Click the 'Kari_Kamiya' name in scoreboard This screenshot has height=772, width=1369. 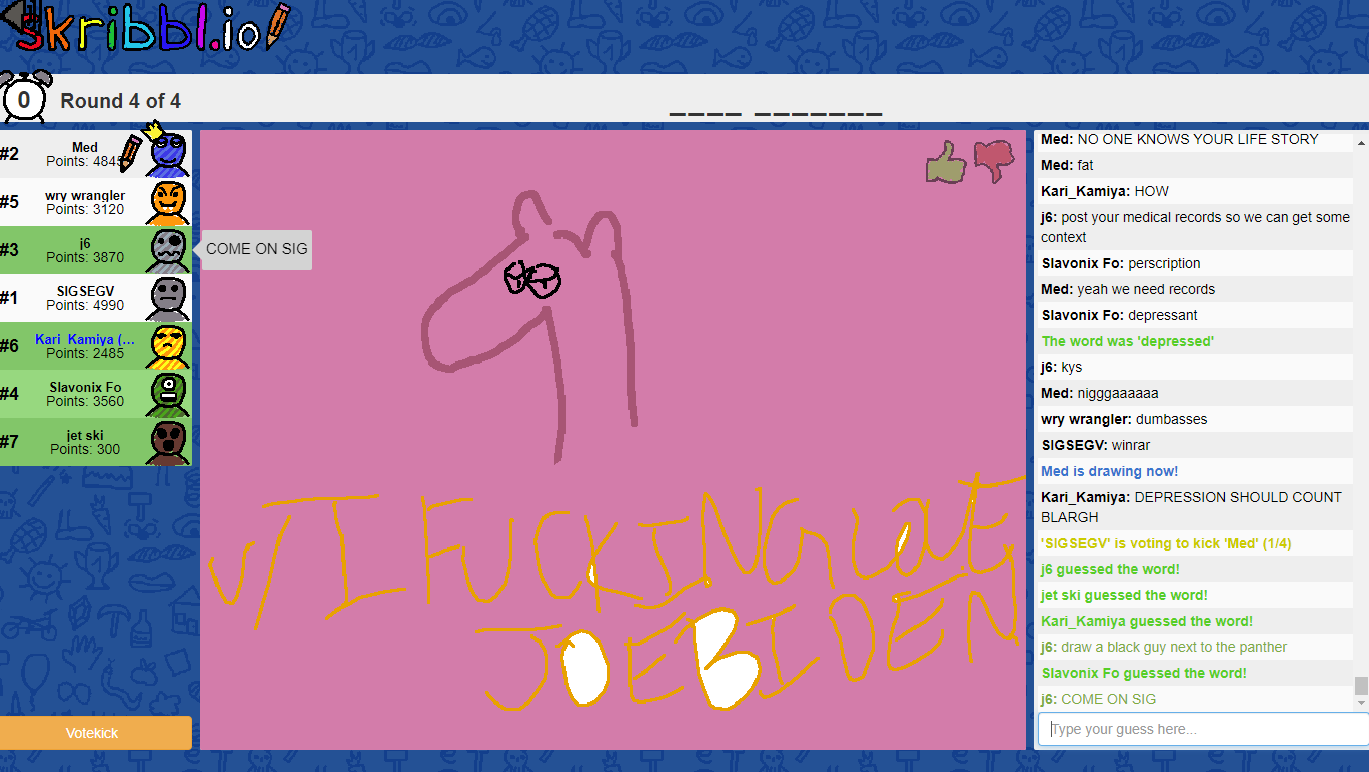(x=85, y=339)
